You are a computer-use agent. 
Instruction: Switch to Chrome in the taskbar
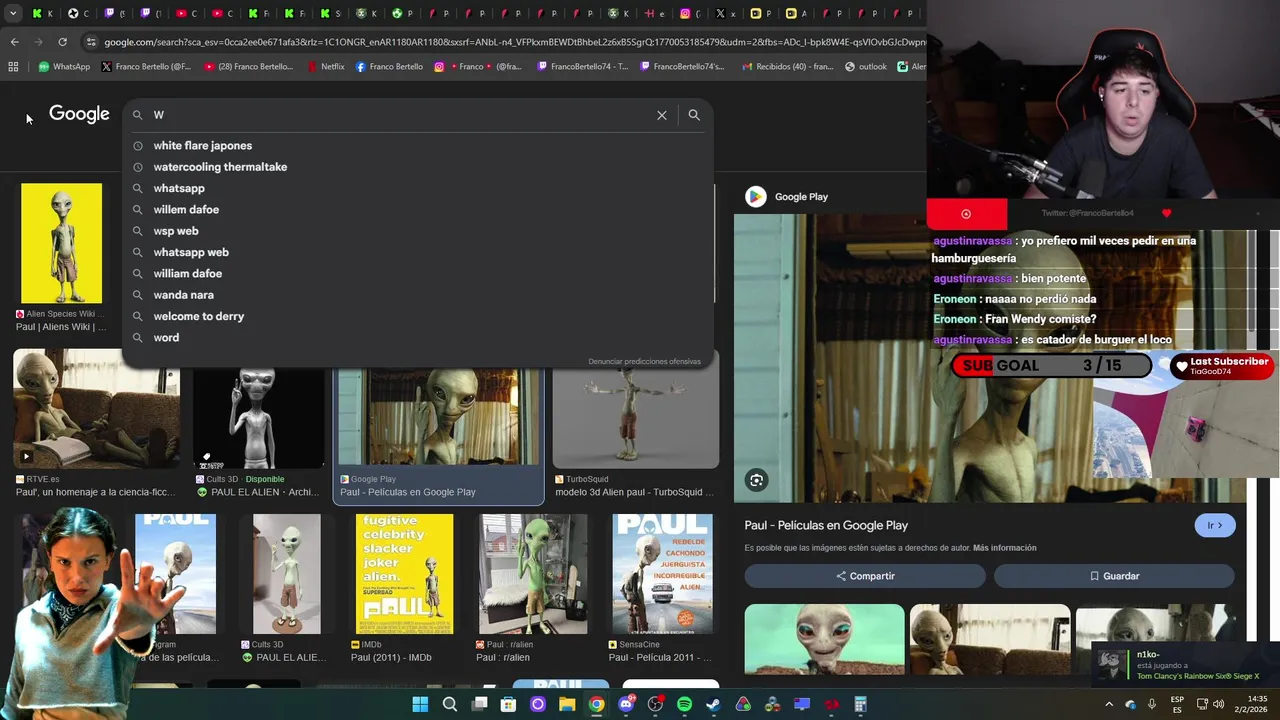pos(596,704)
